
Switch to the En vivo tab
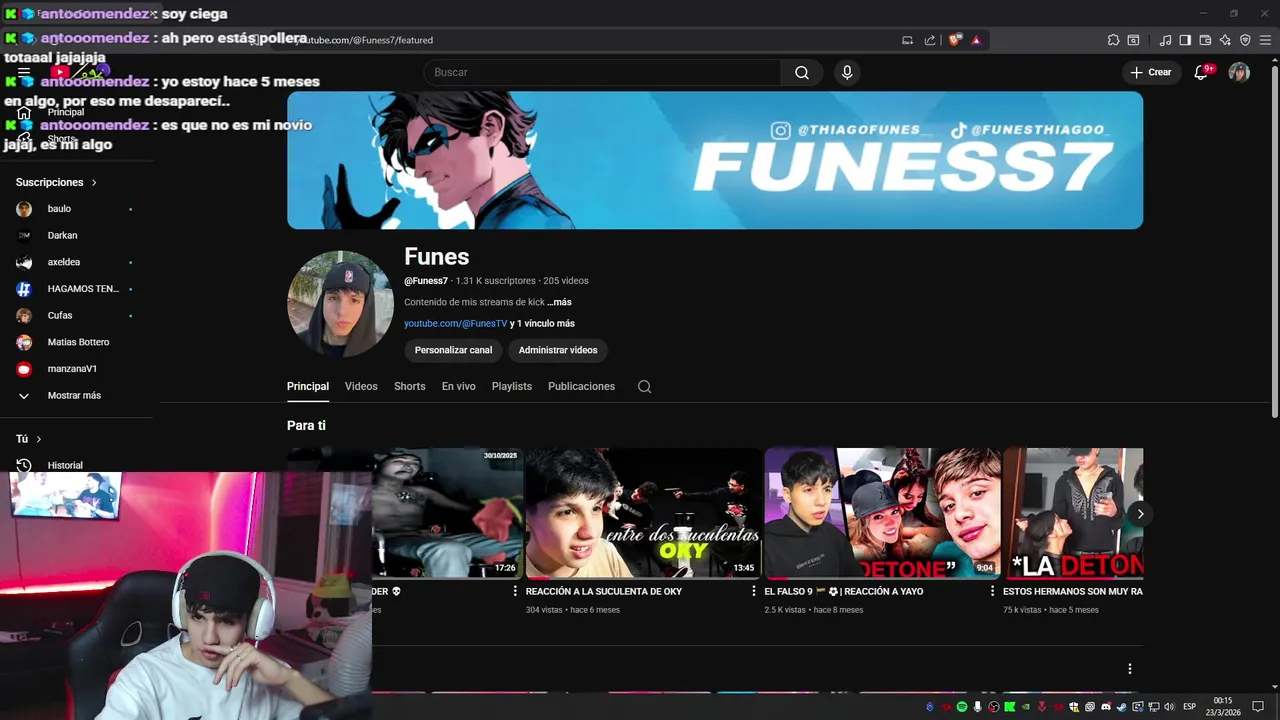[459, 386]
